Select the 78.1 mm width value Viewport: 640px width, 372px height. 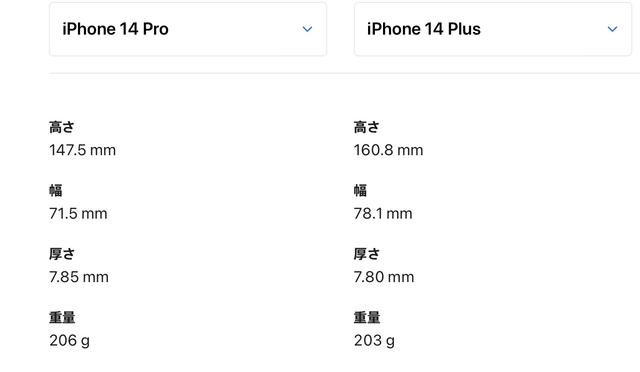383,214
